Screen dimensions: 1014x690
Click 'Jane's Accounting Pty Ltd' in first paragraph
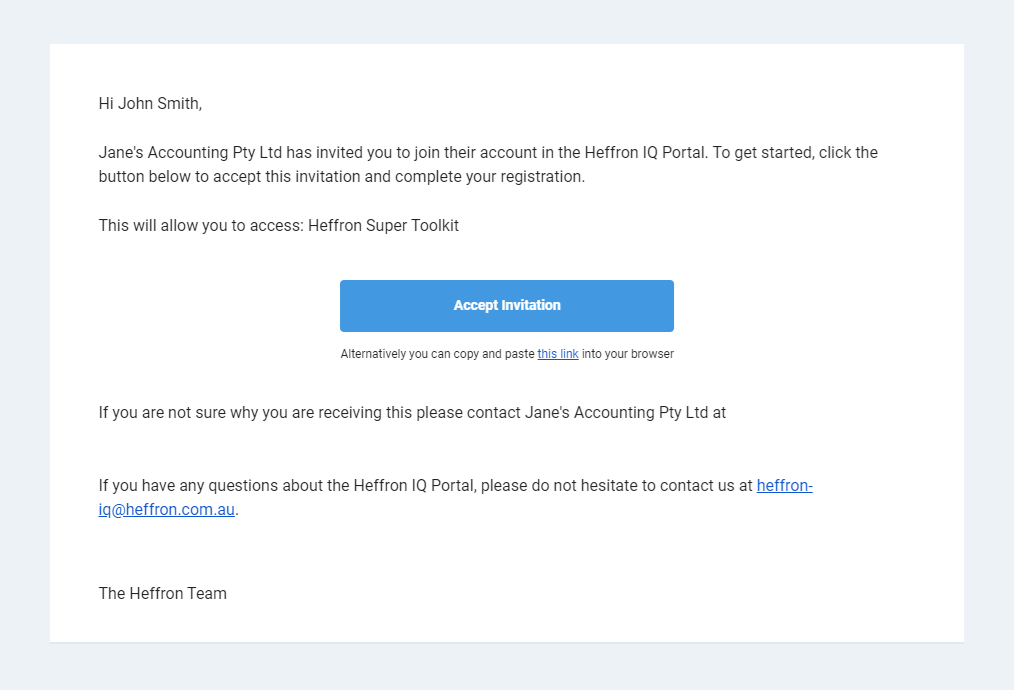[190, 153]
